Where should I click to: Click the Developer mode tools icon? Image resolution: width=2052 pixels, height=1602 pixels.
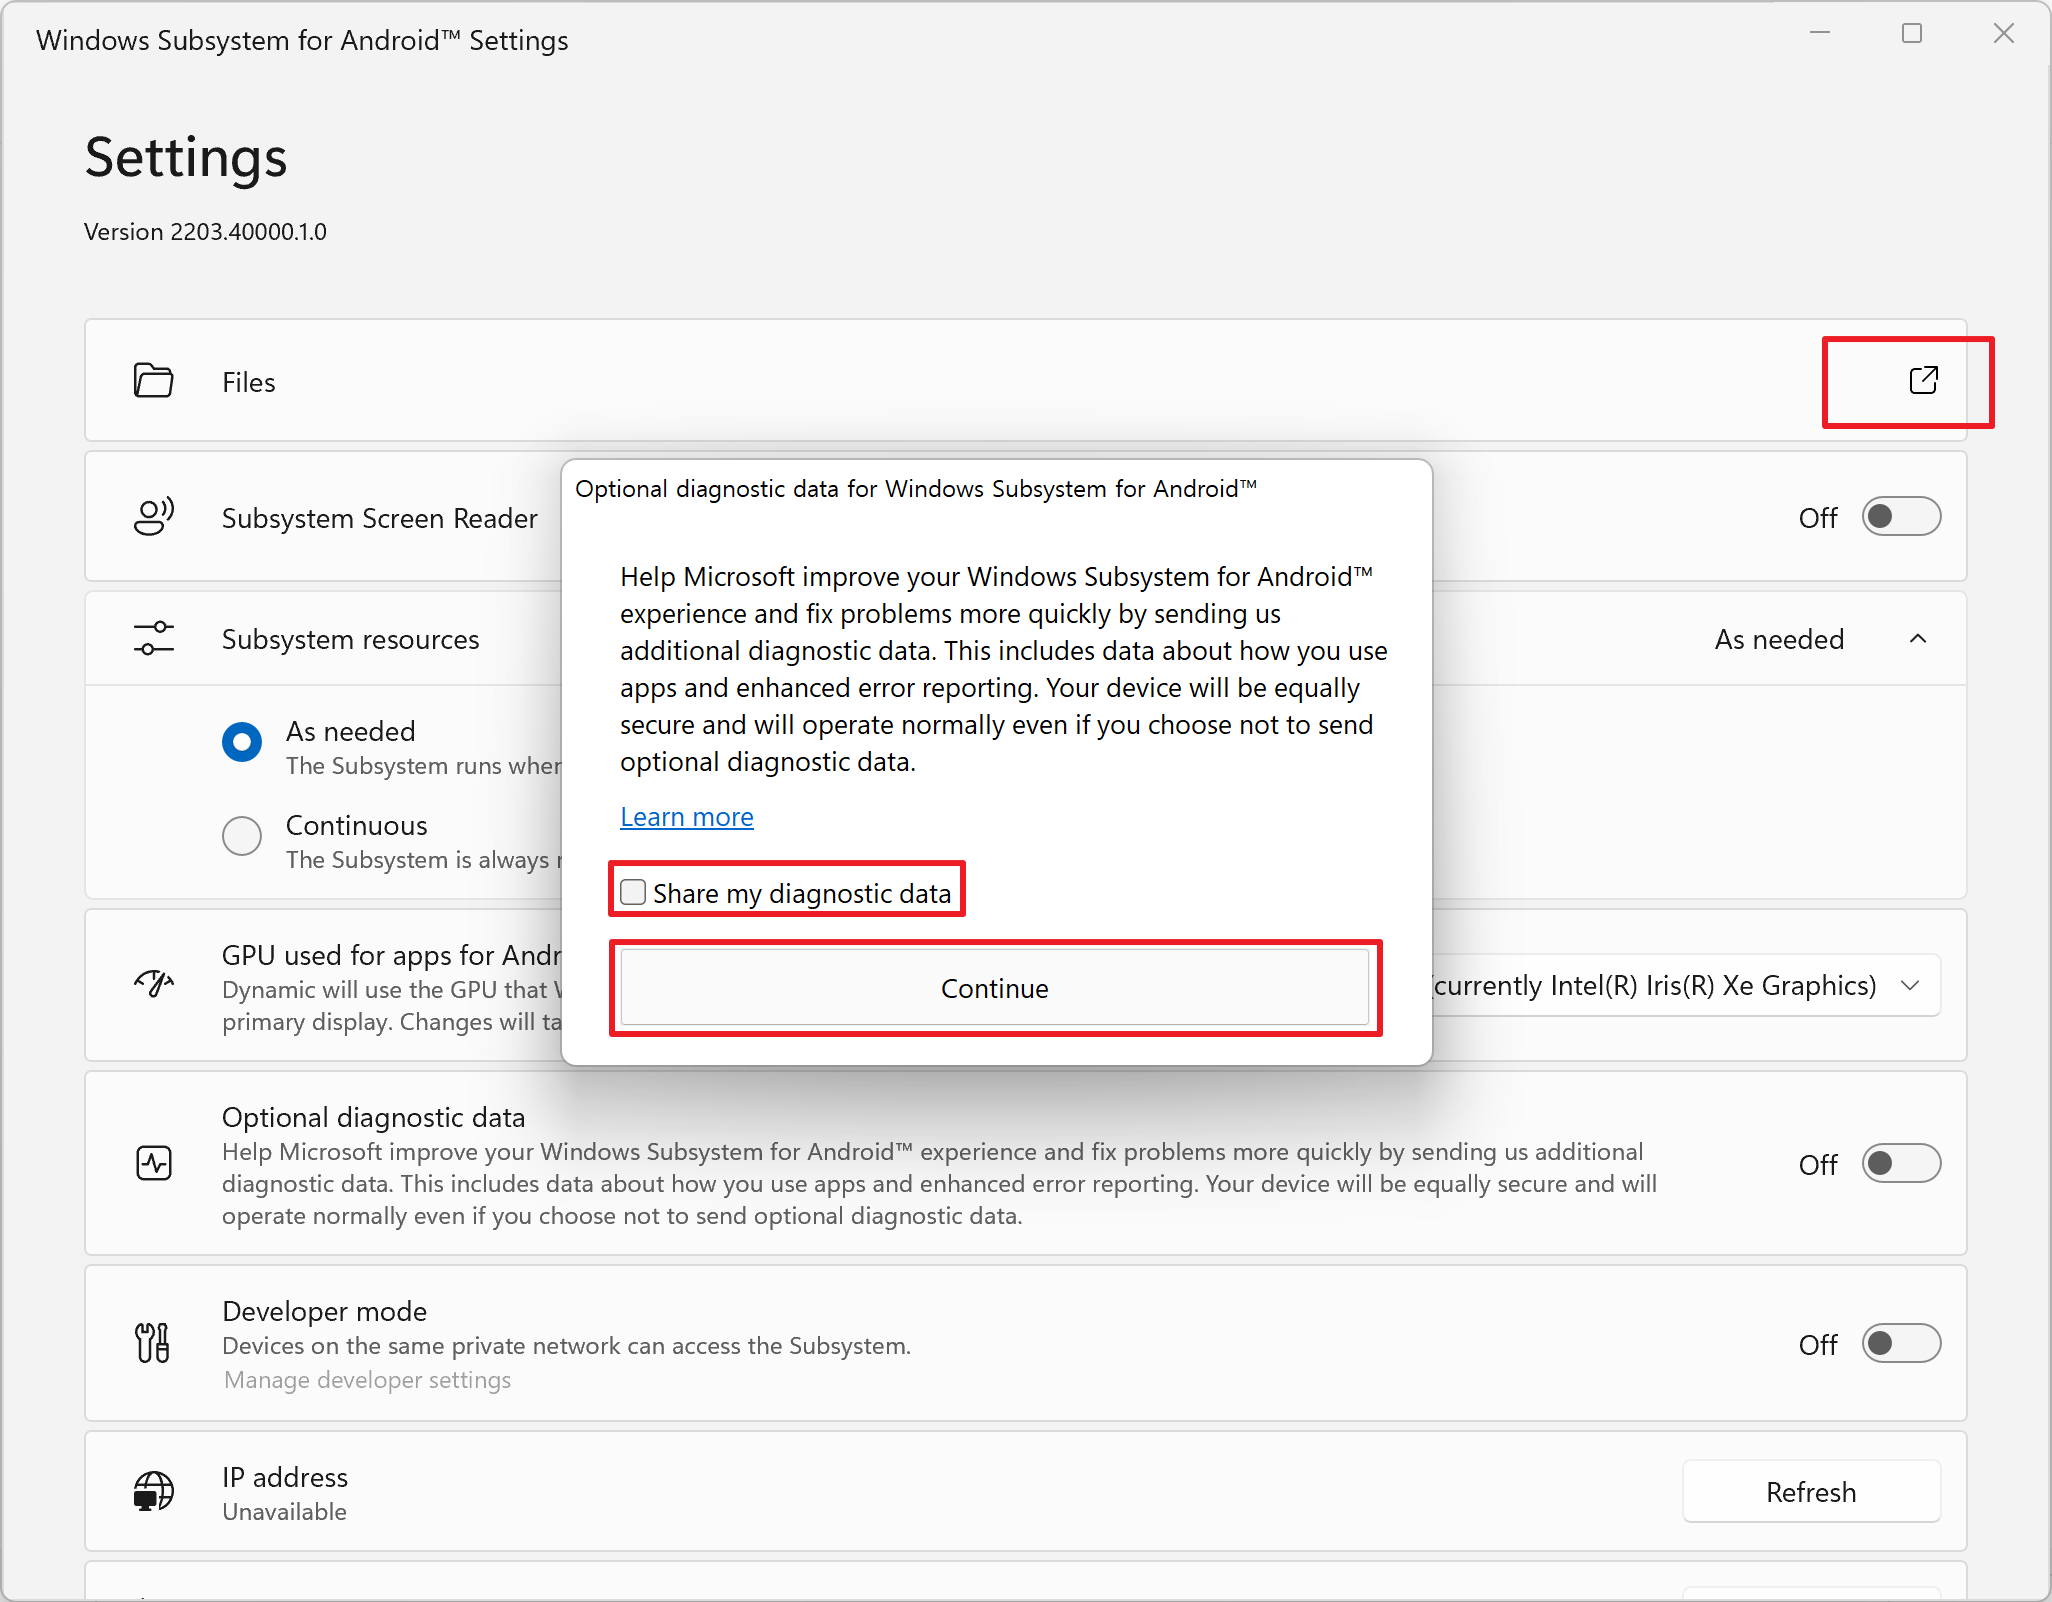point(154,1343)
